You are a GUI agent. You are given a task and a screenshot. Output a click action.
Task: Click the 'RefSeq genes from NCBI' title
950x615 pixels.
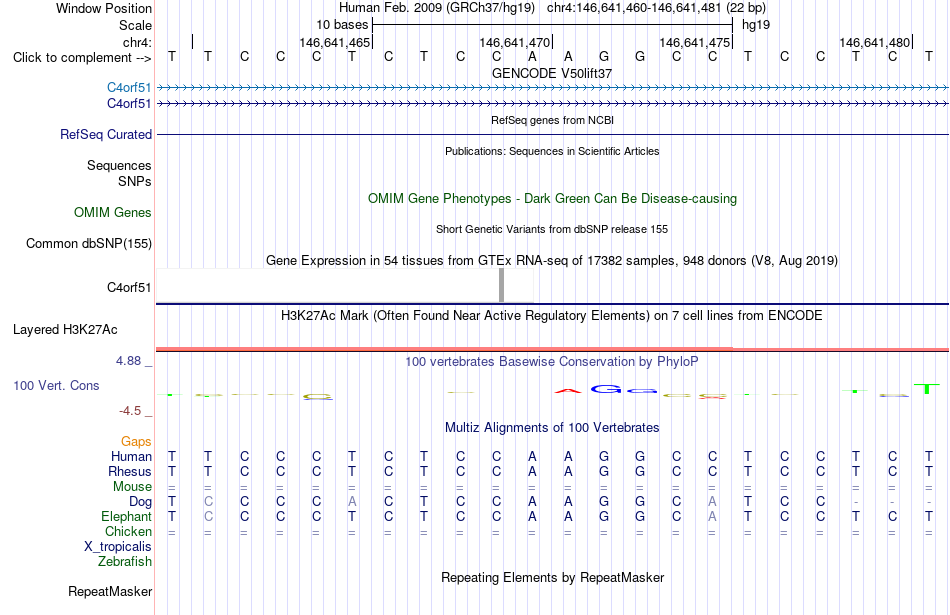(552, 120)
